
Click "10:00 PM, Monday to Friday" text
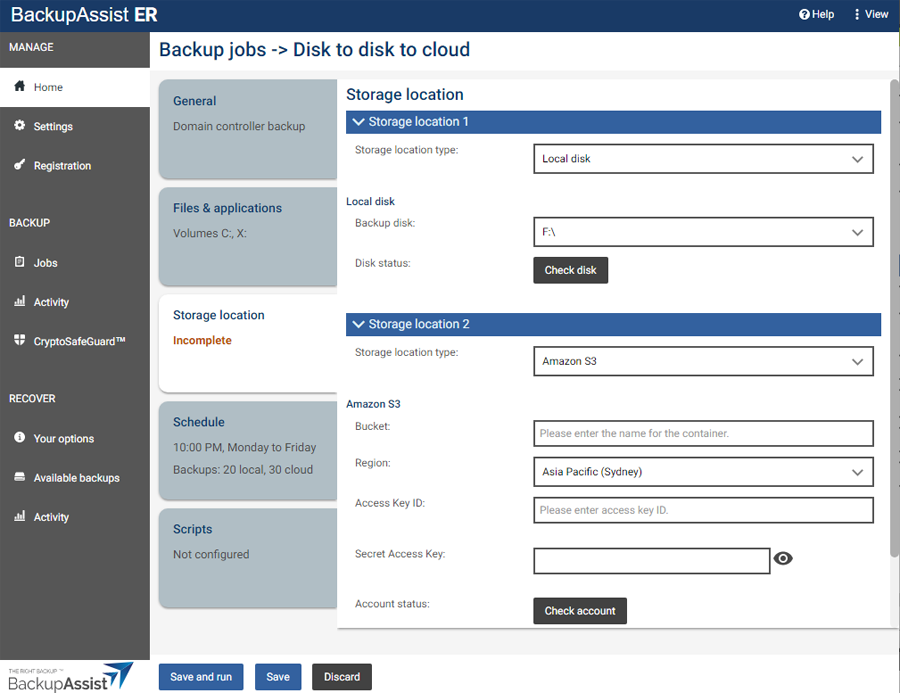point(245,447)
